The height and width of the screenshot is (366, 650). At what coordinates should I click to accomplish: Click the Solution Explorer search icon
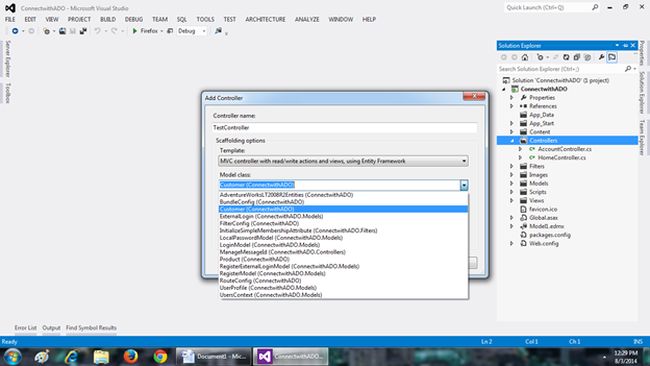point(628,69)
